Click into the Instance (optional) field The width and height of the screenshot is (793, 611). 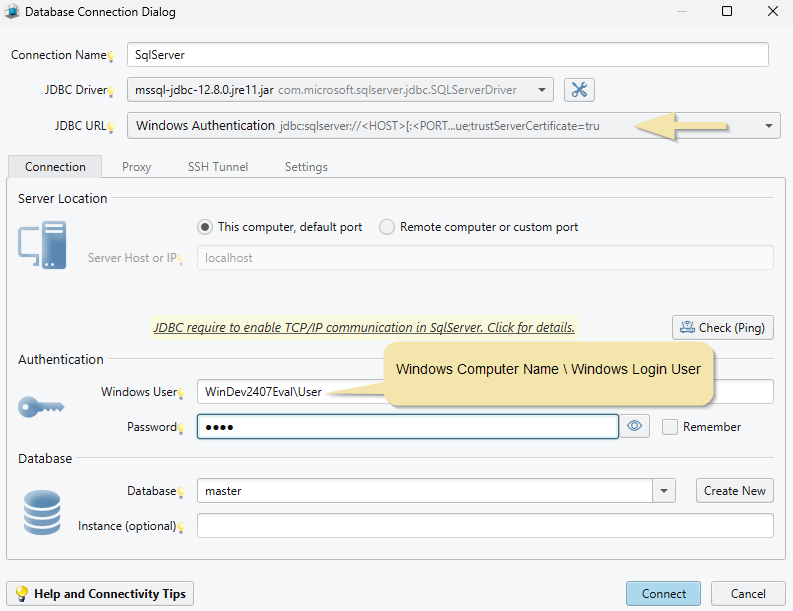tap(485, 526)
